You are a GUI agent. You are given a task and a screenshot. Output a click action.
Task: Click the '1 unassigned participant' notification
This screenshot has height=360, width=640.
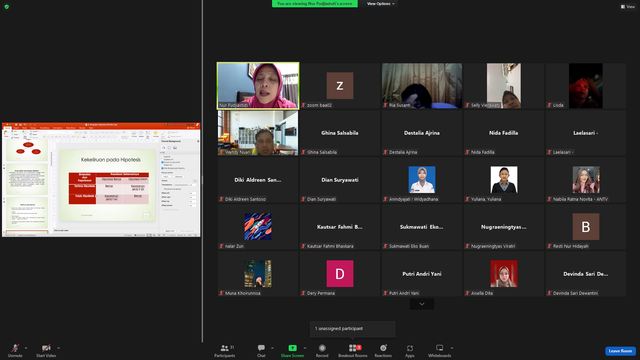coord(353,329)
